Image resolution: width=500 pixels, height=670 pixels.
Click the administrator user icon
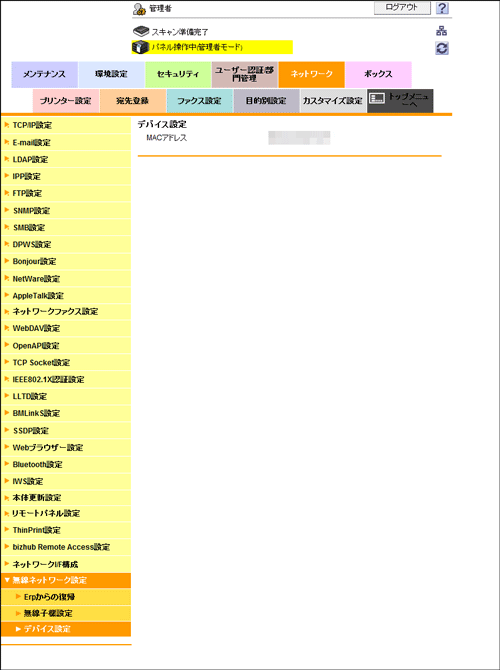pyautogui.click(x=139, y=9)
